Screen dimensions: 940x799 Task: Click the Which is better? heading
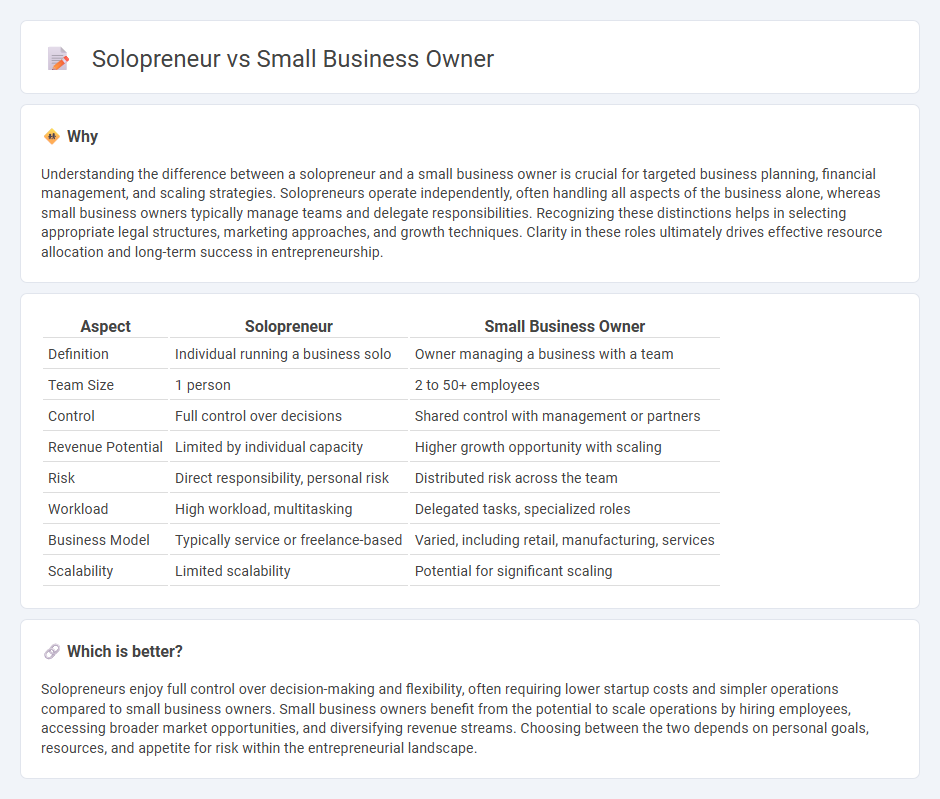[125, 652]
